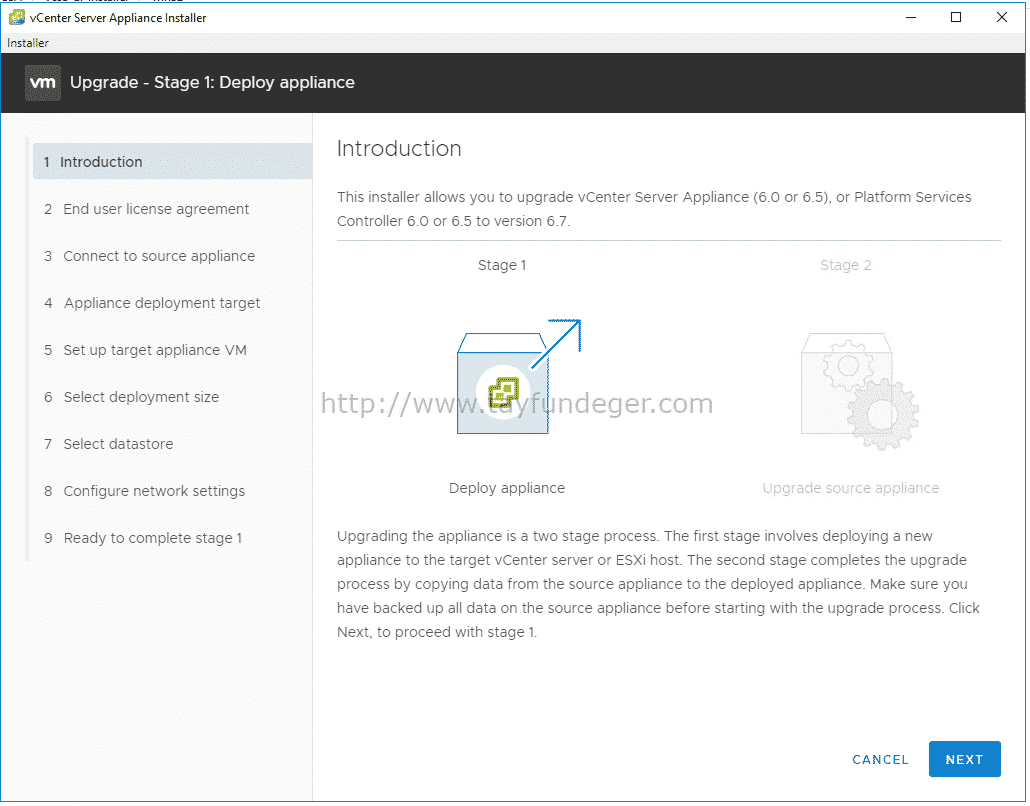Maximize the installer window

956,18
